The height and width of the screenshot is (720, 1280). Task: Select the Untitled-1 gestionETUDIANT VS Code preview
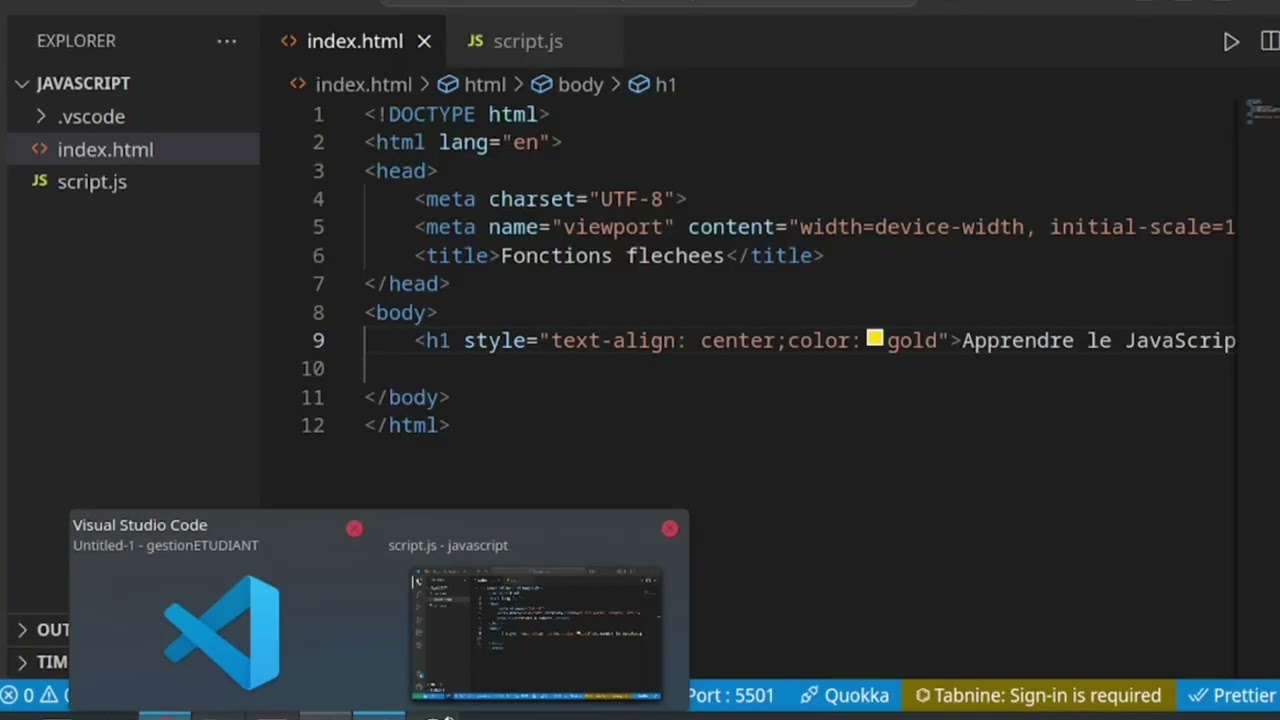click(x=222, y=633)
